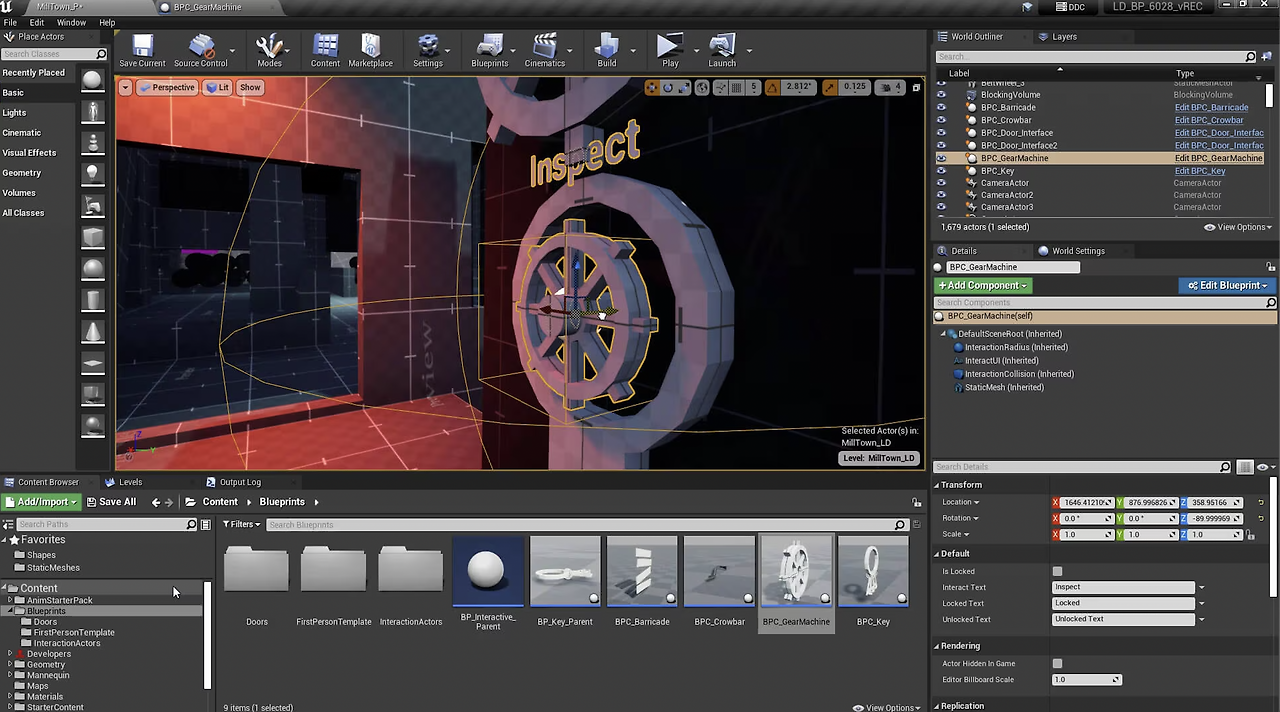
Task: Switch to the Output Log tab
Action: click(239, 482)
